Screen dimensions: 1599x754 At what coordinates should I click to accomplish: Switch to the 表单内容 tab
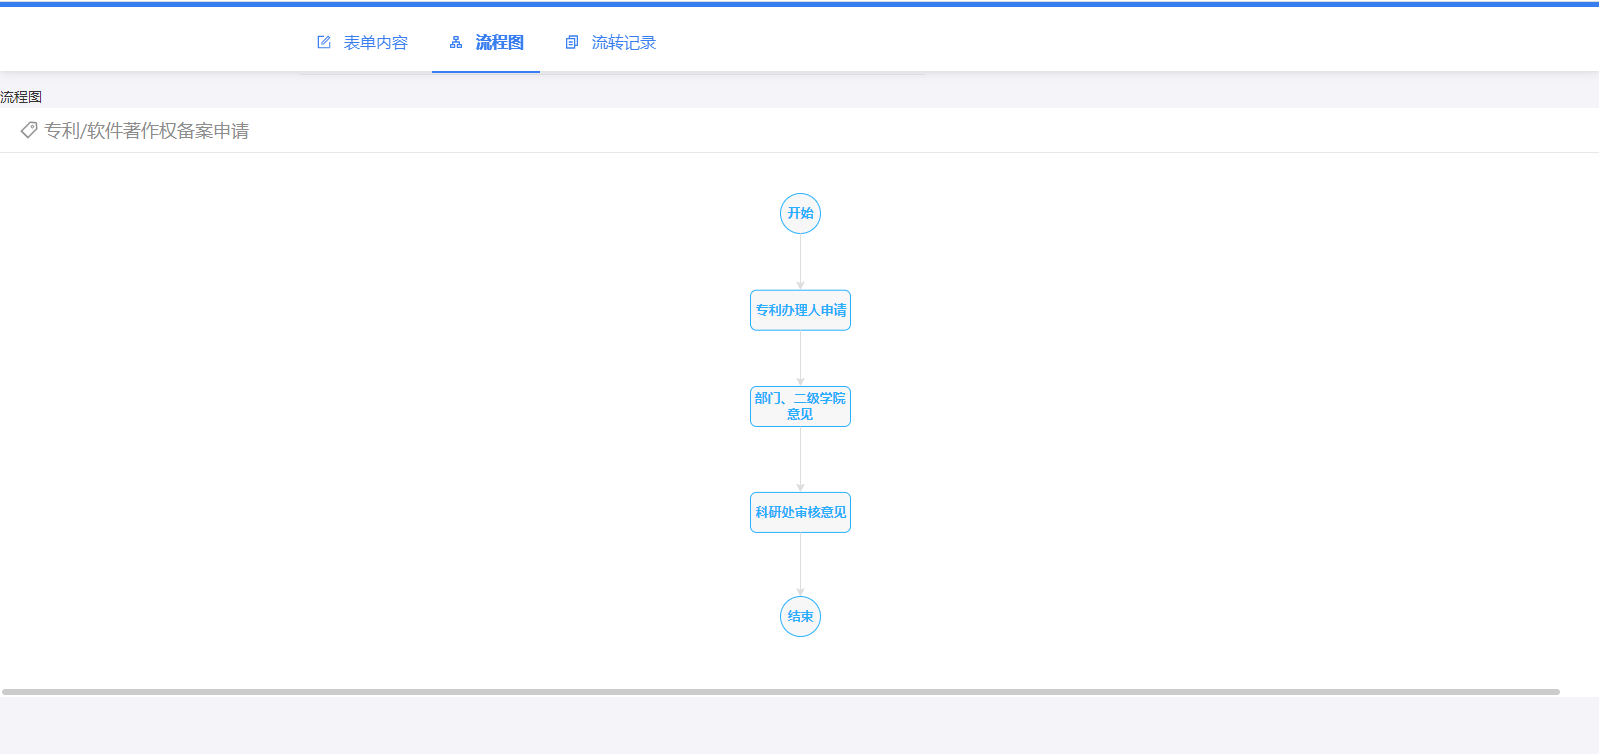click(375, 43)
